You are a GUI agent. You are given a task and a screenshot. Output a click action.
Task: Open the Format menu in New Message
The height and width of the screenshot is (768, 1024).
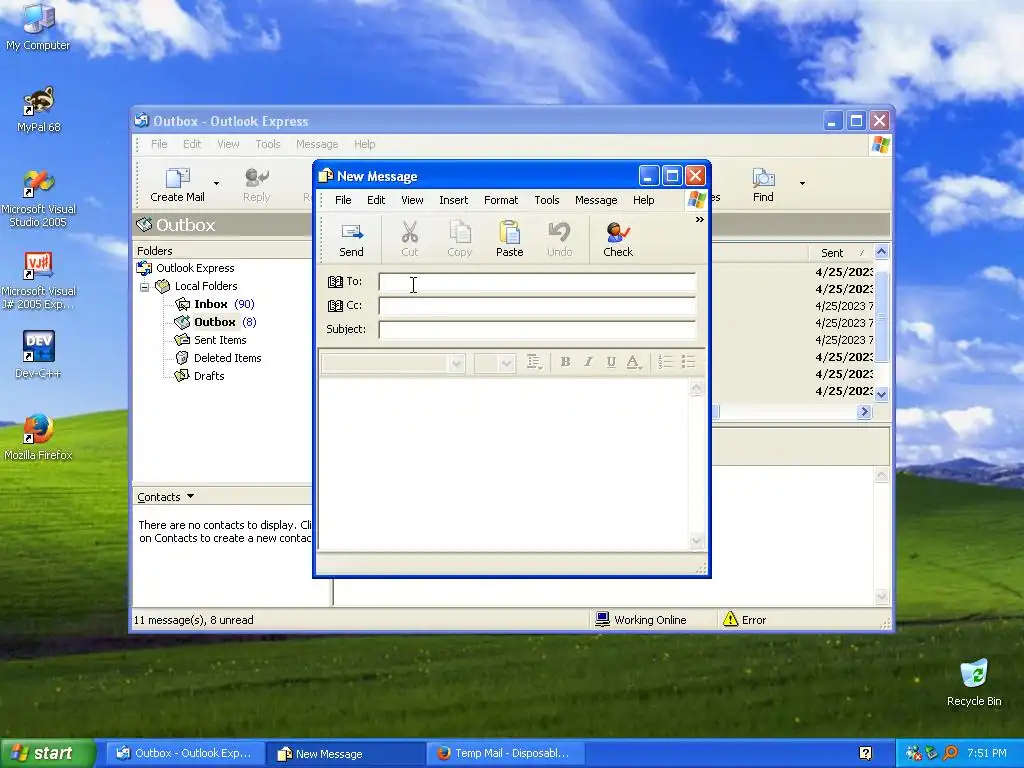pyautogui.click(x=501, y=200)
